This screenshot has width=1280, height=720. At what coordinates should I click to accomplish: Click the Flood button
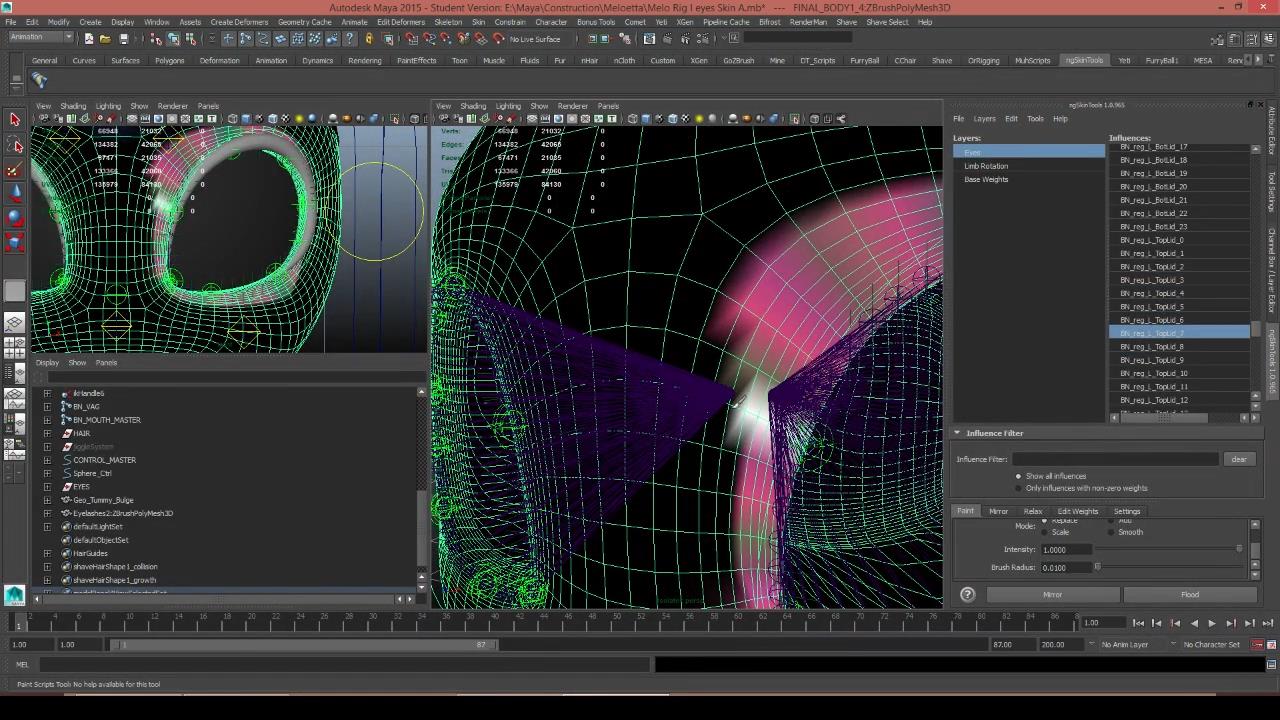[x=1189, y=595]
